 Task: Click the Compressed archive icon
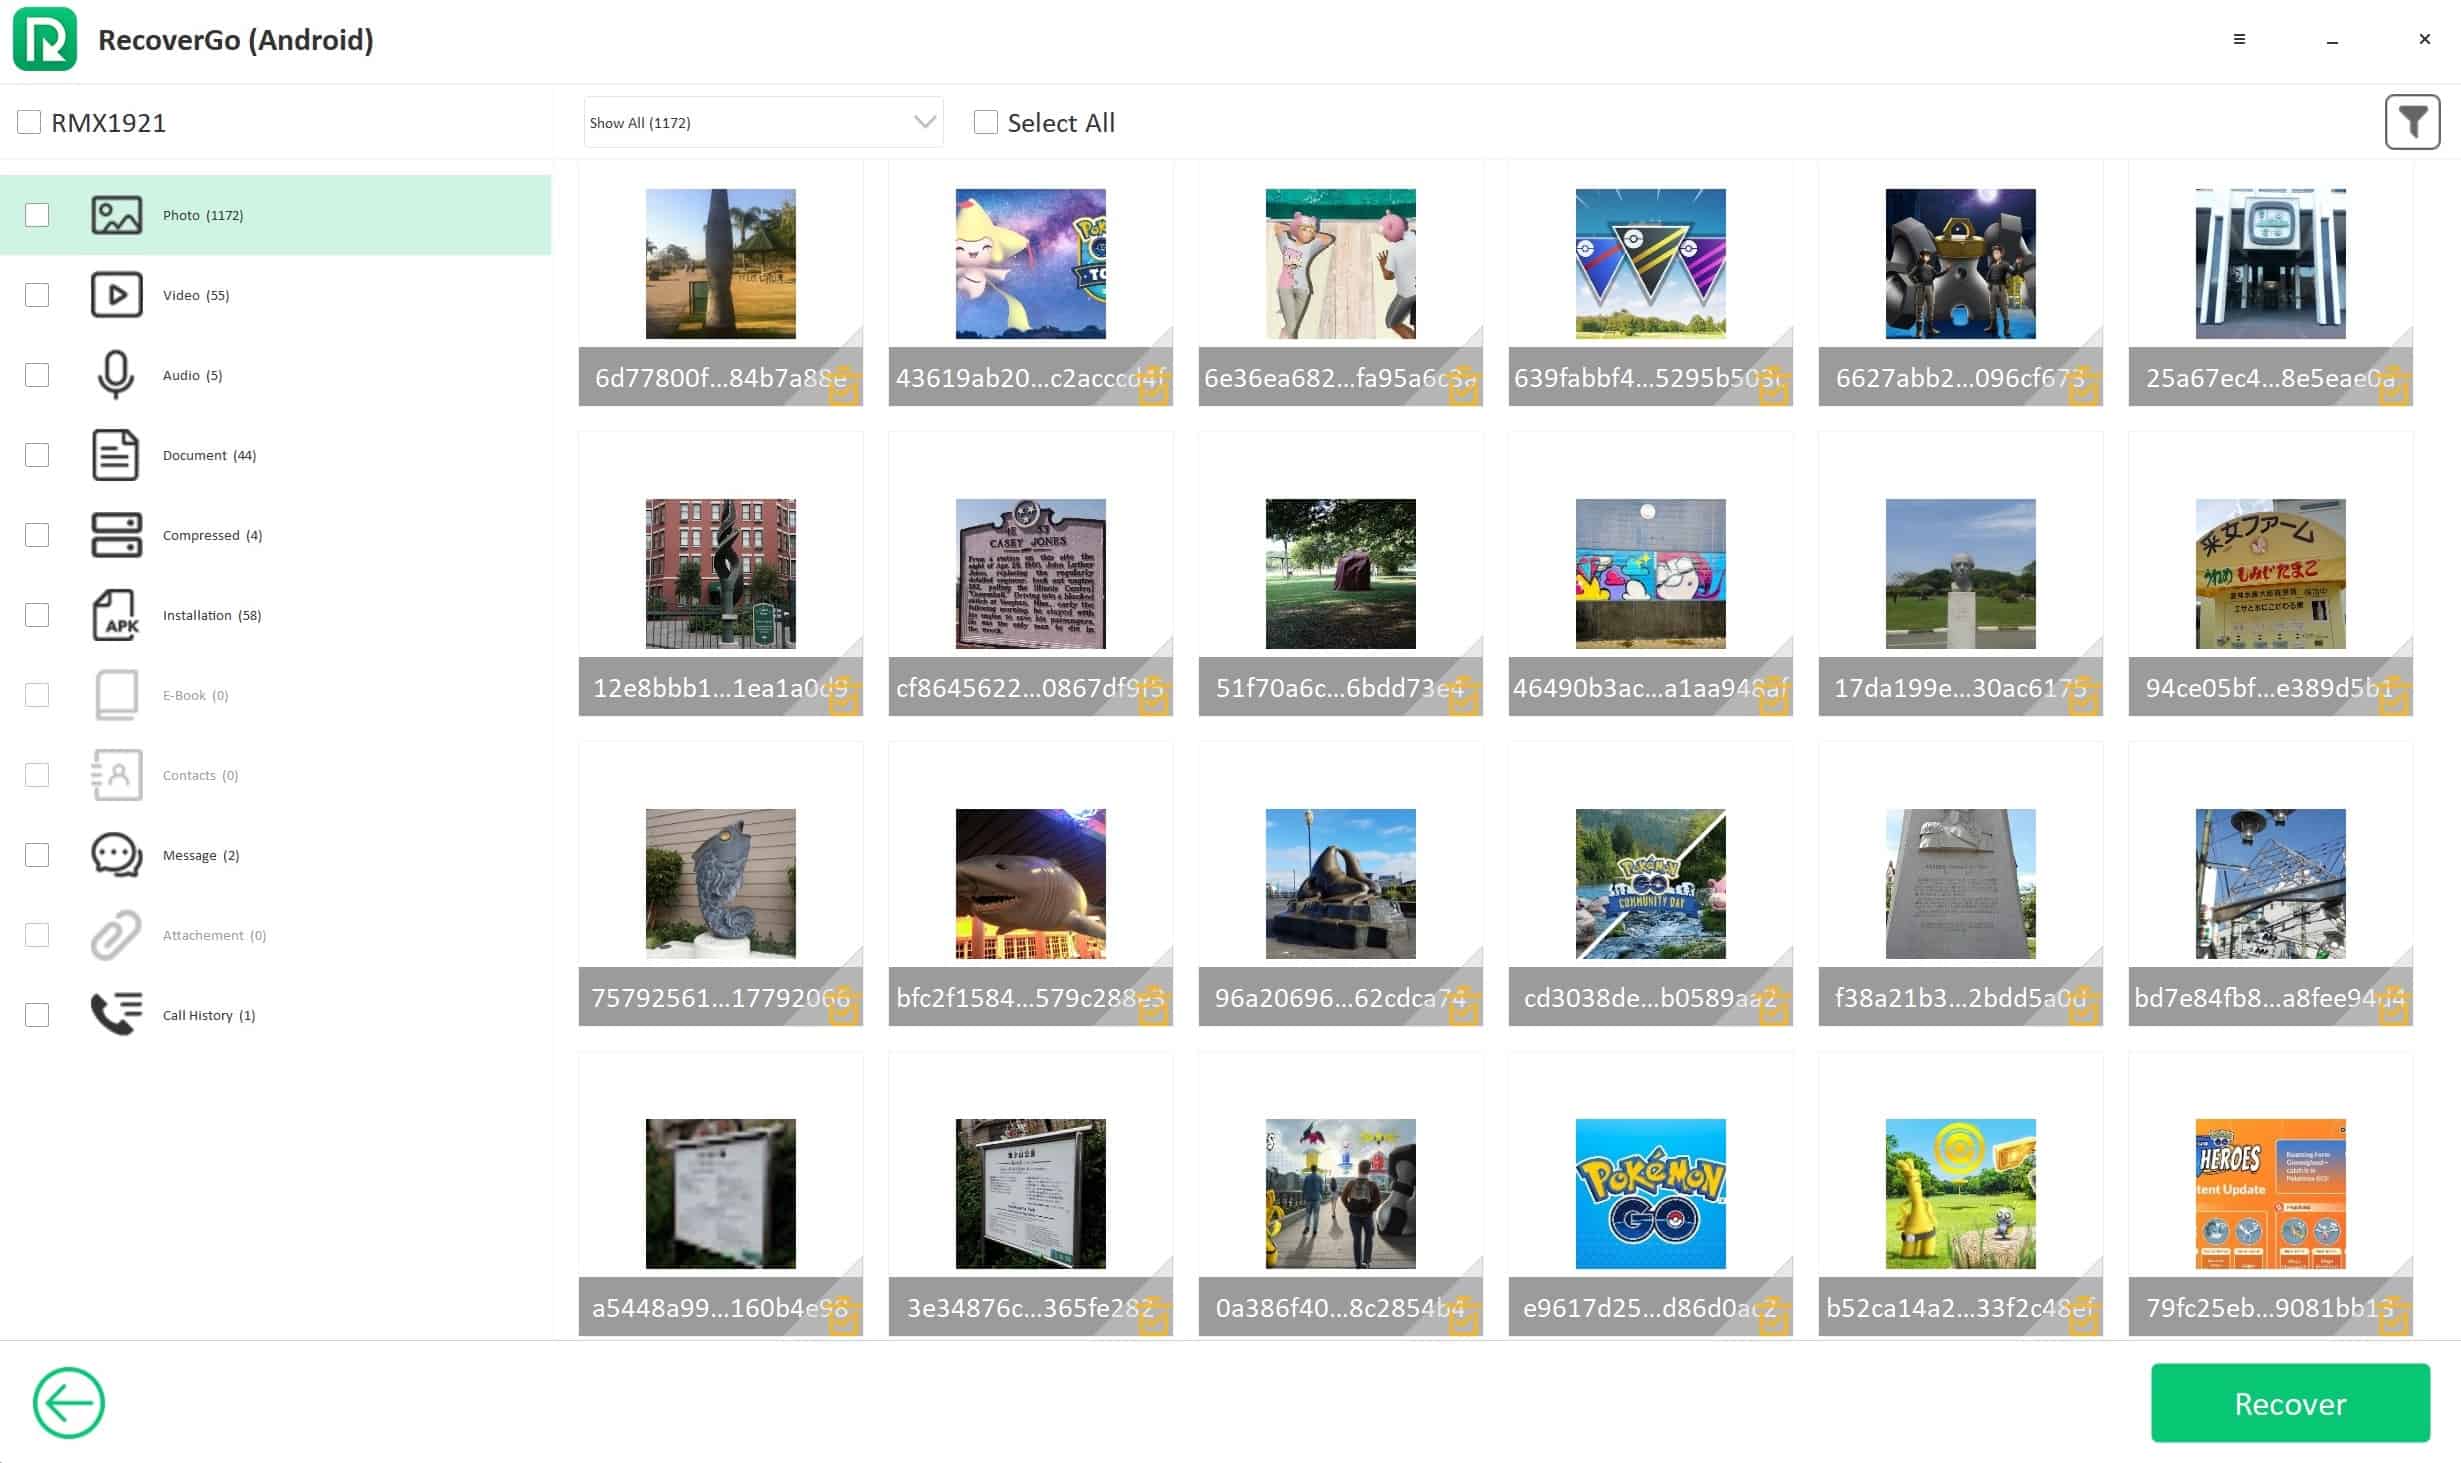(116, 535)
